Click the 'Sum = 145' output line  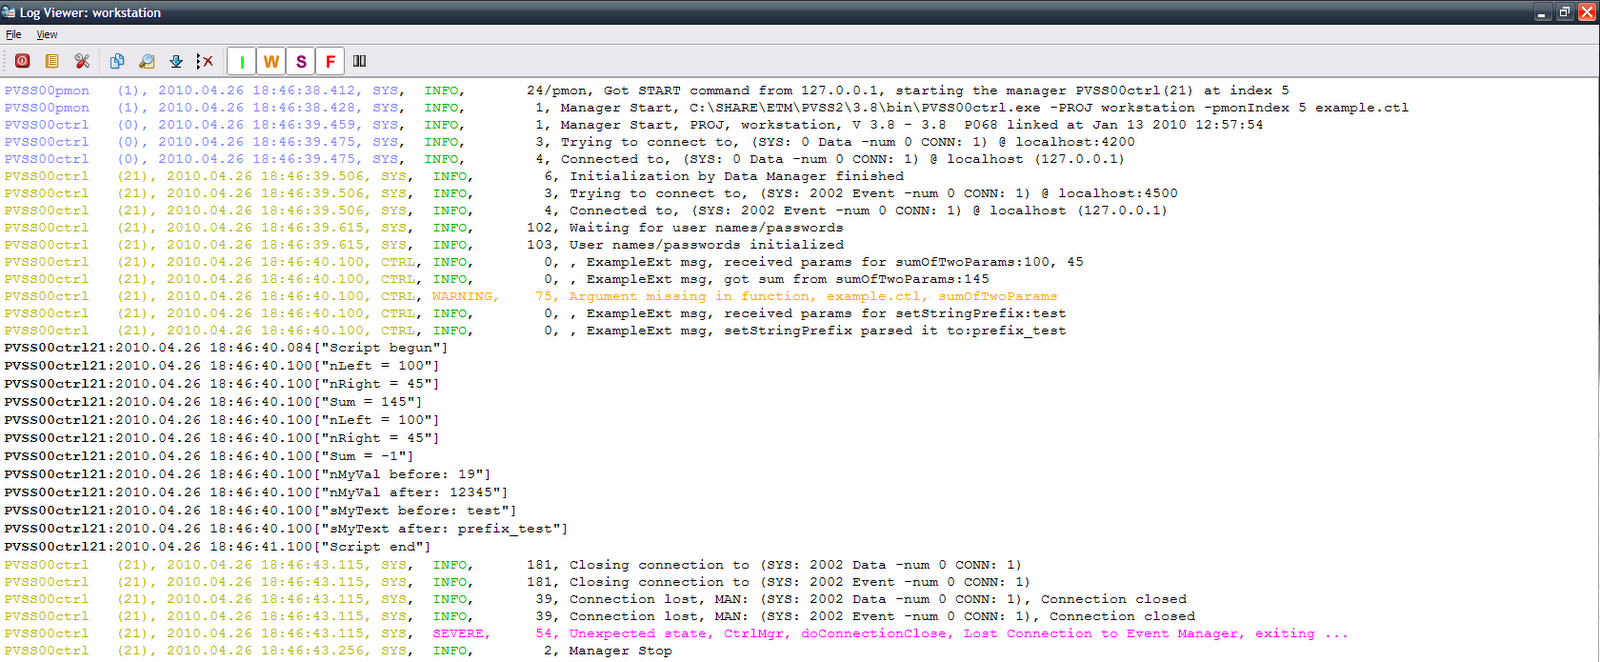click(x=213, y=401)
